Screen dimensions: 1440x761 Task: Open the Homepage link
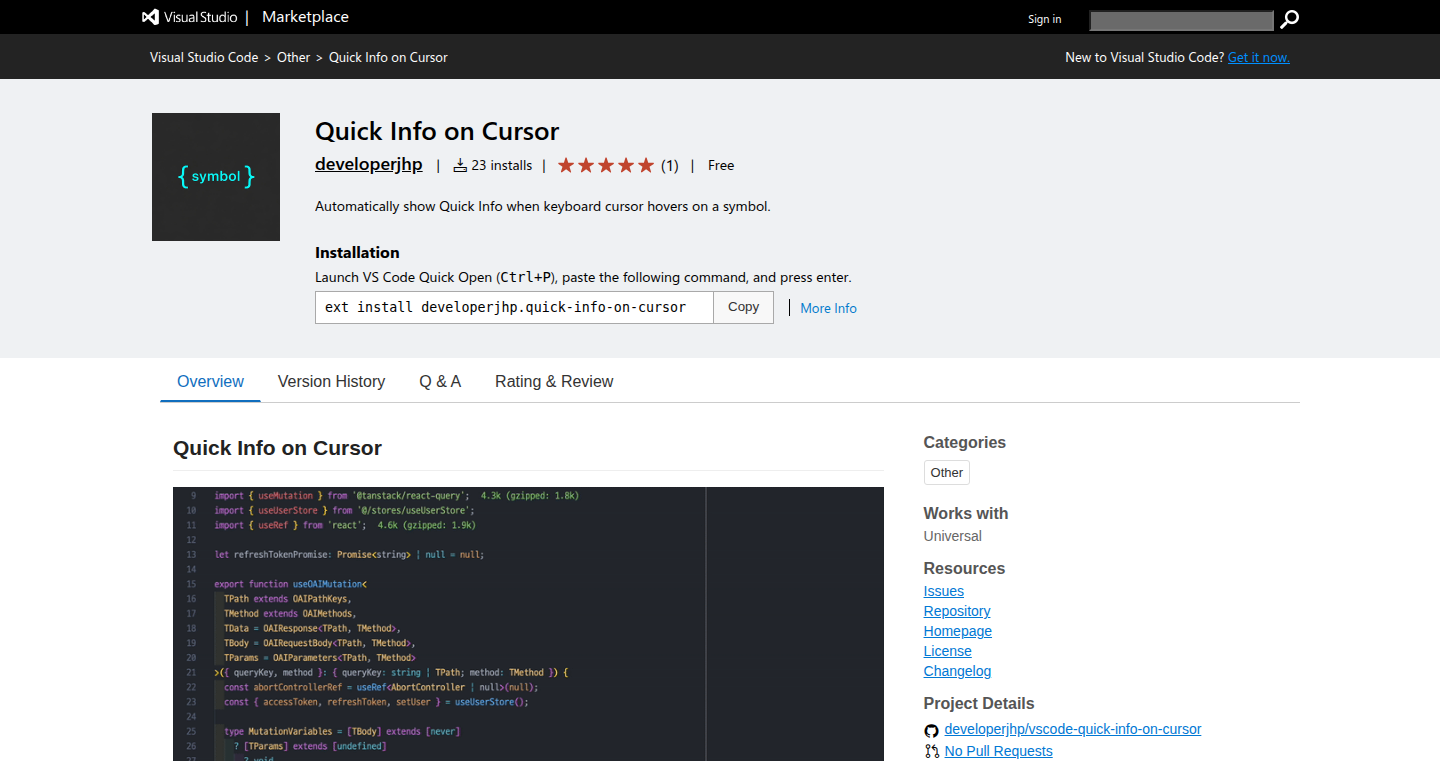tap(958, 631)
